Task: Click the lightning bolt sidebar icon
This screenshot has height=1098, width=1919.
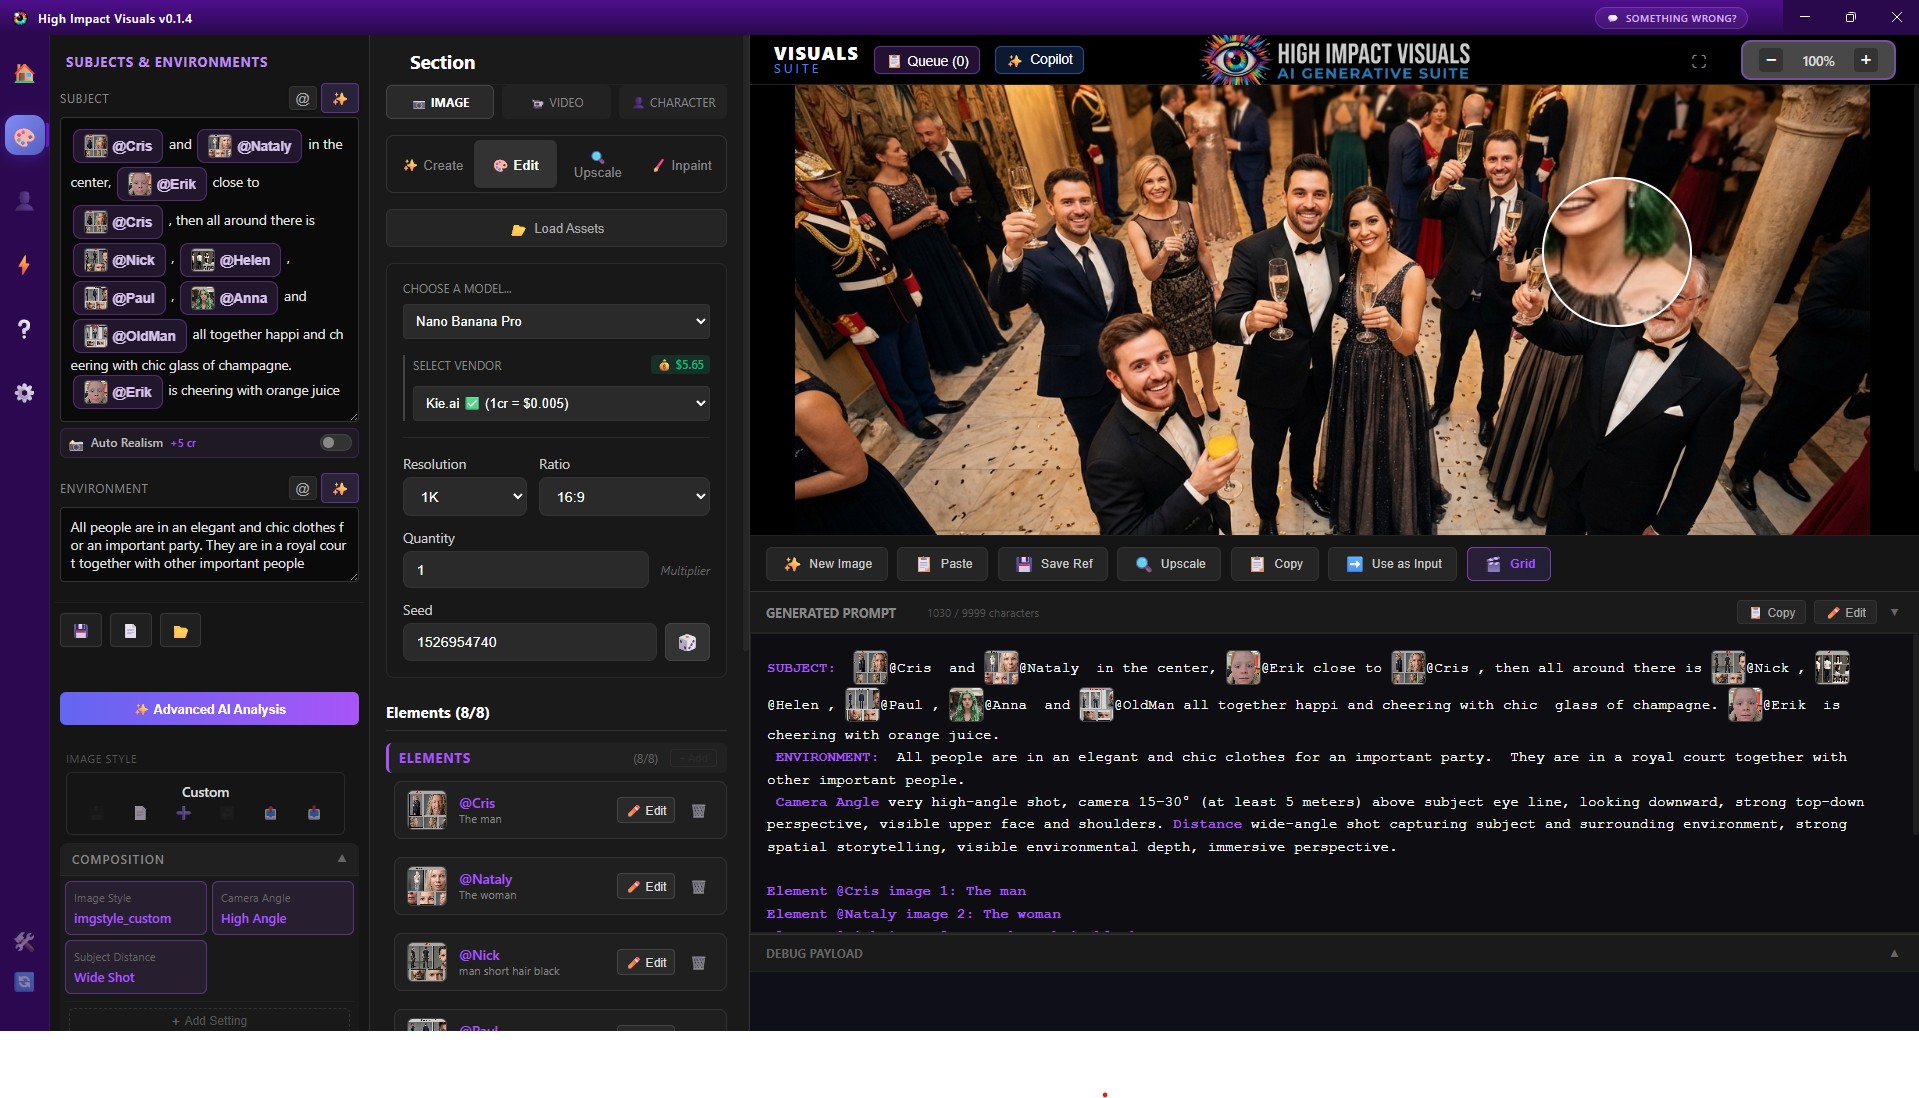Action: (x=24, y=265)
